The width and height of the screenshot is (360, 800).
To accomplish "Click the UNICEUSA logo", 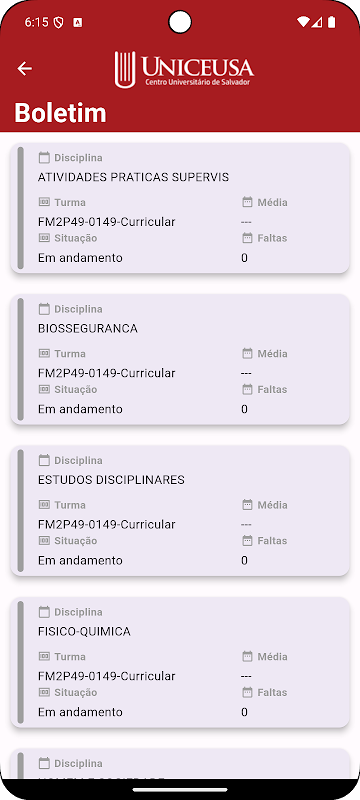I will point(184,69).
